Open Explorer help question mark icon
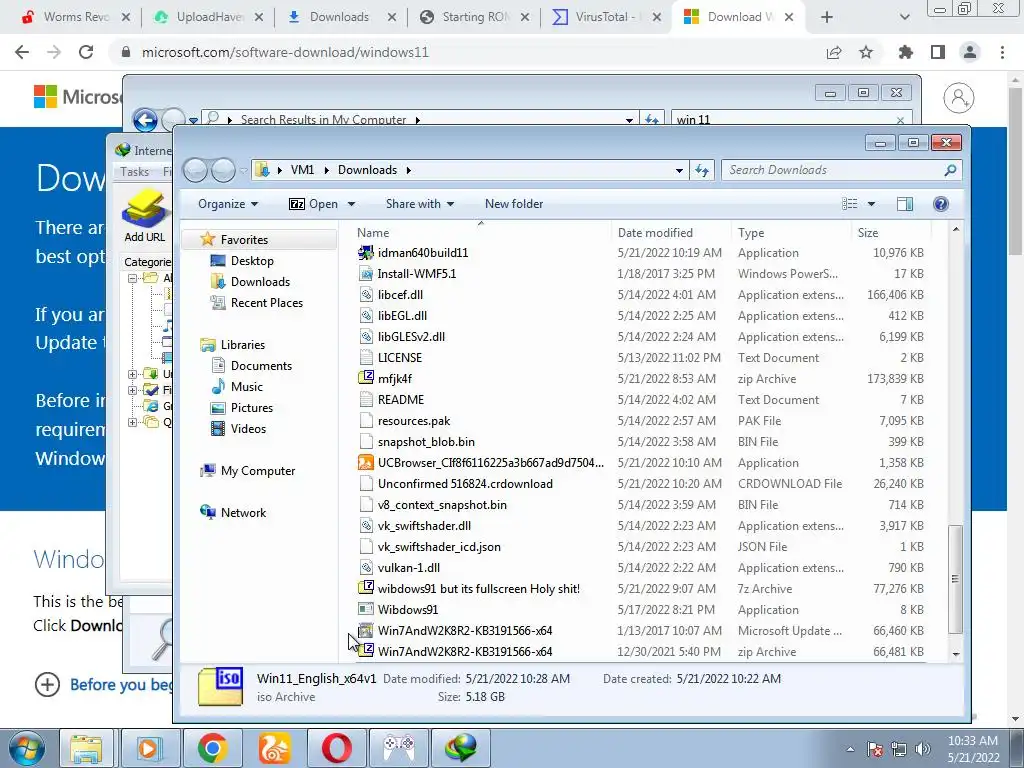This screenshot has height=768, width=1024. coord(940,204)
